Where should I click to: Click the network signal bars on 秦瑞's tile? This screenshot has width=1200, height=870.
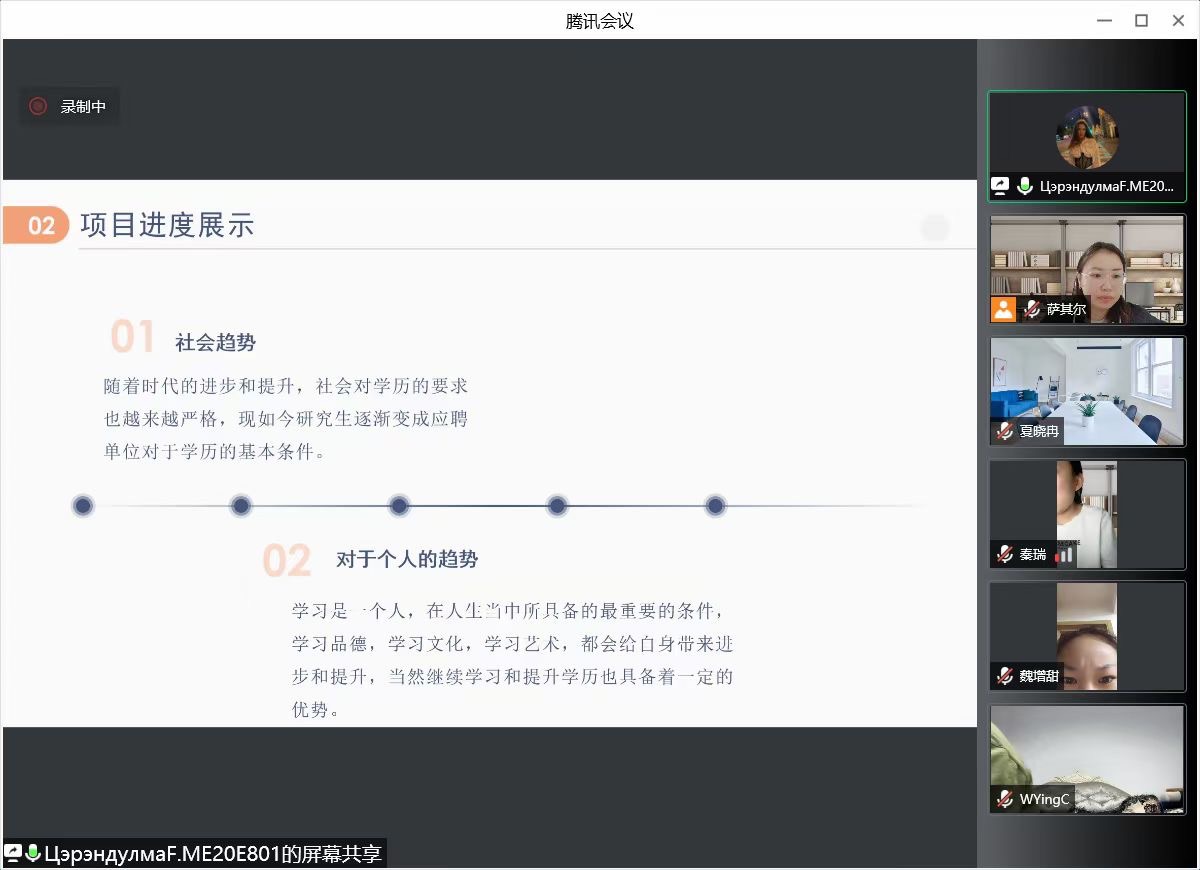click(1065, 554)
